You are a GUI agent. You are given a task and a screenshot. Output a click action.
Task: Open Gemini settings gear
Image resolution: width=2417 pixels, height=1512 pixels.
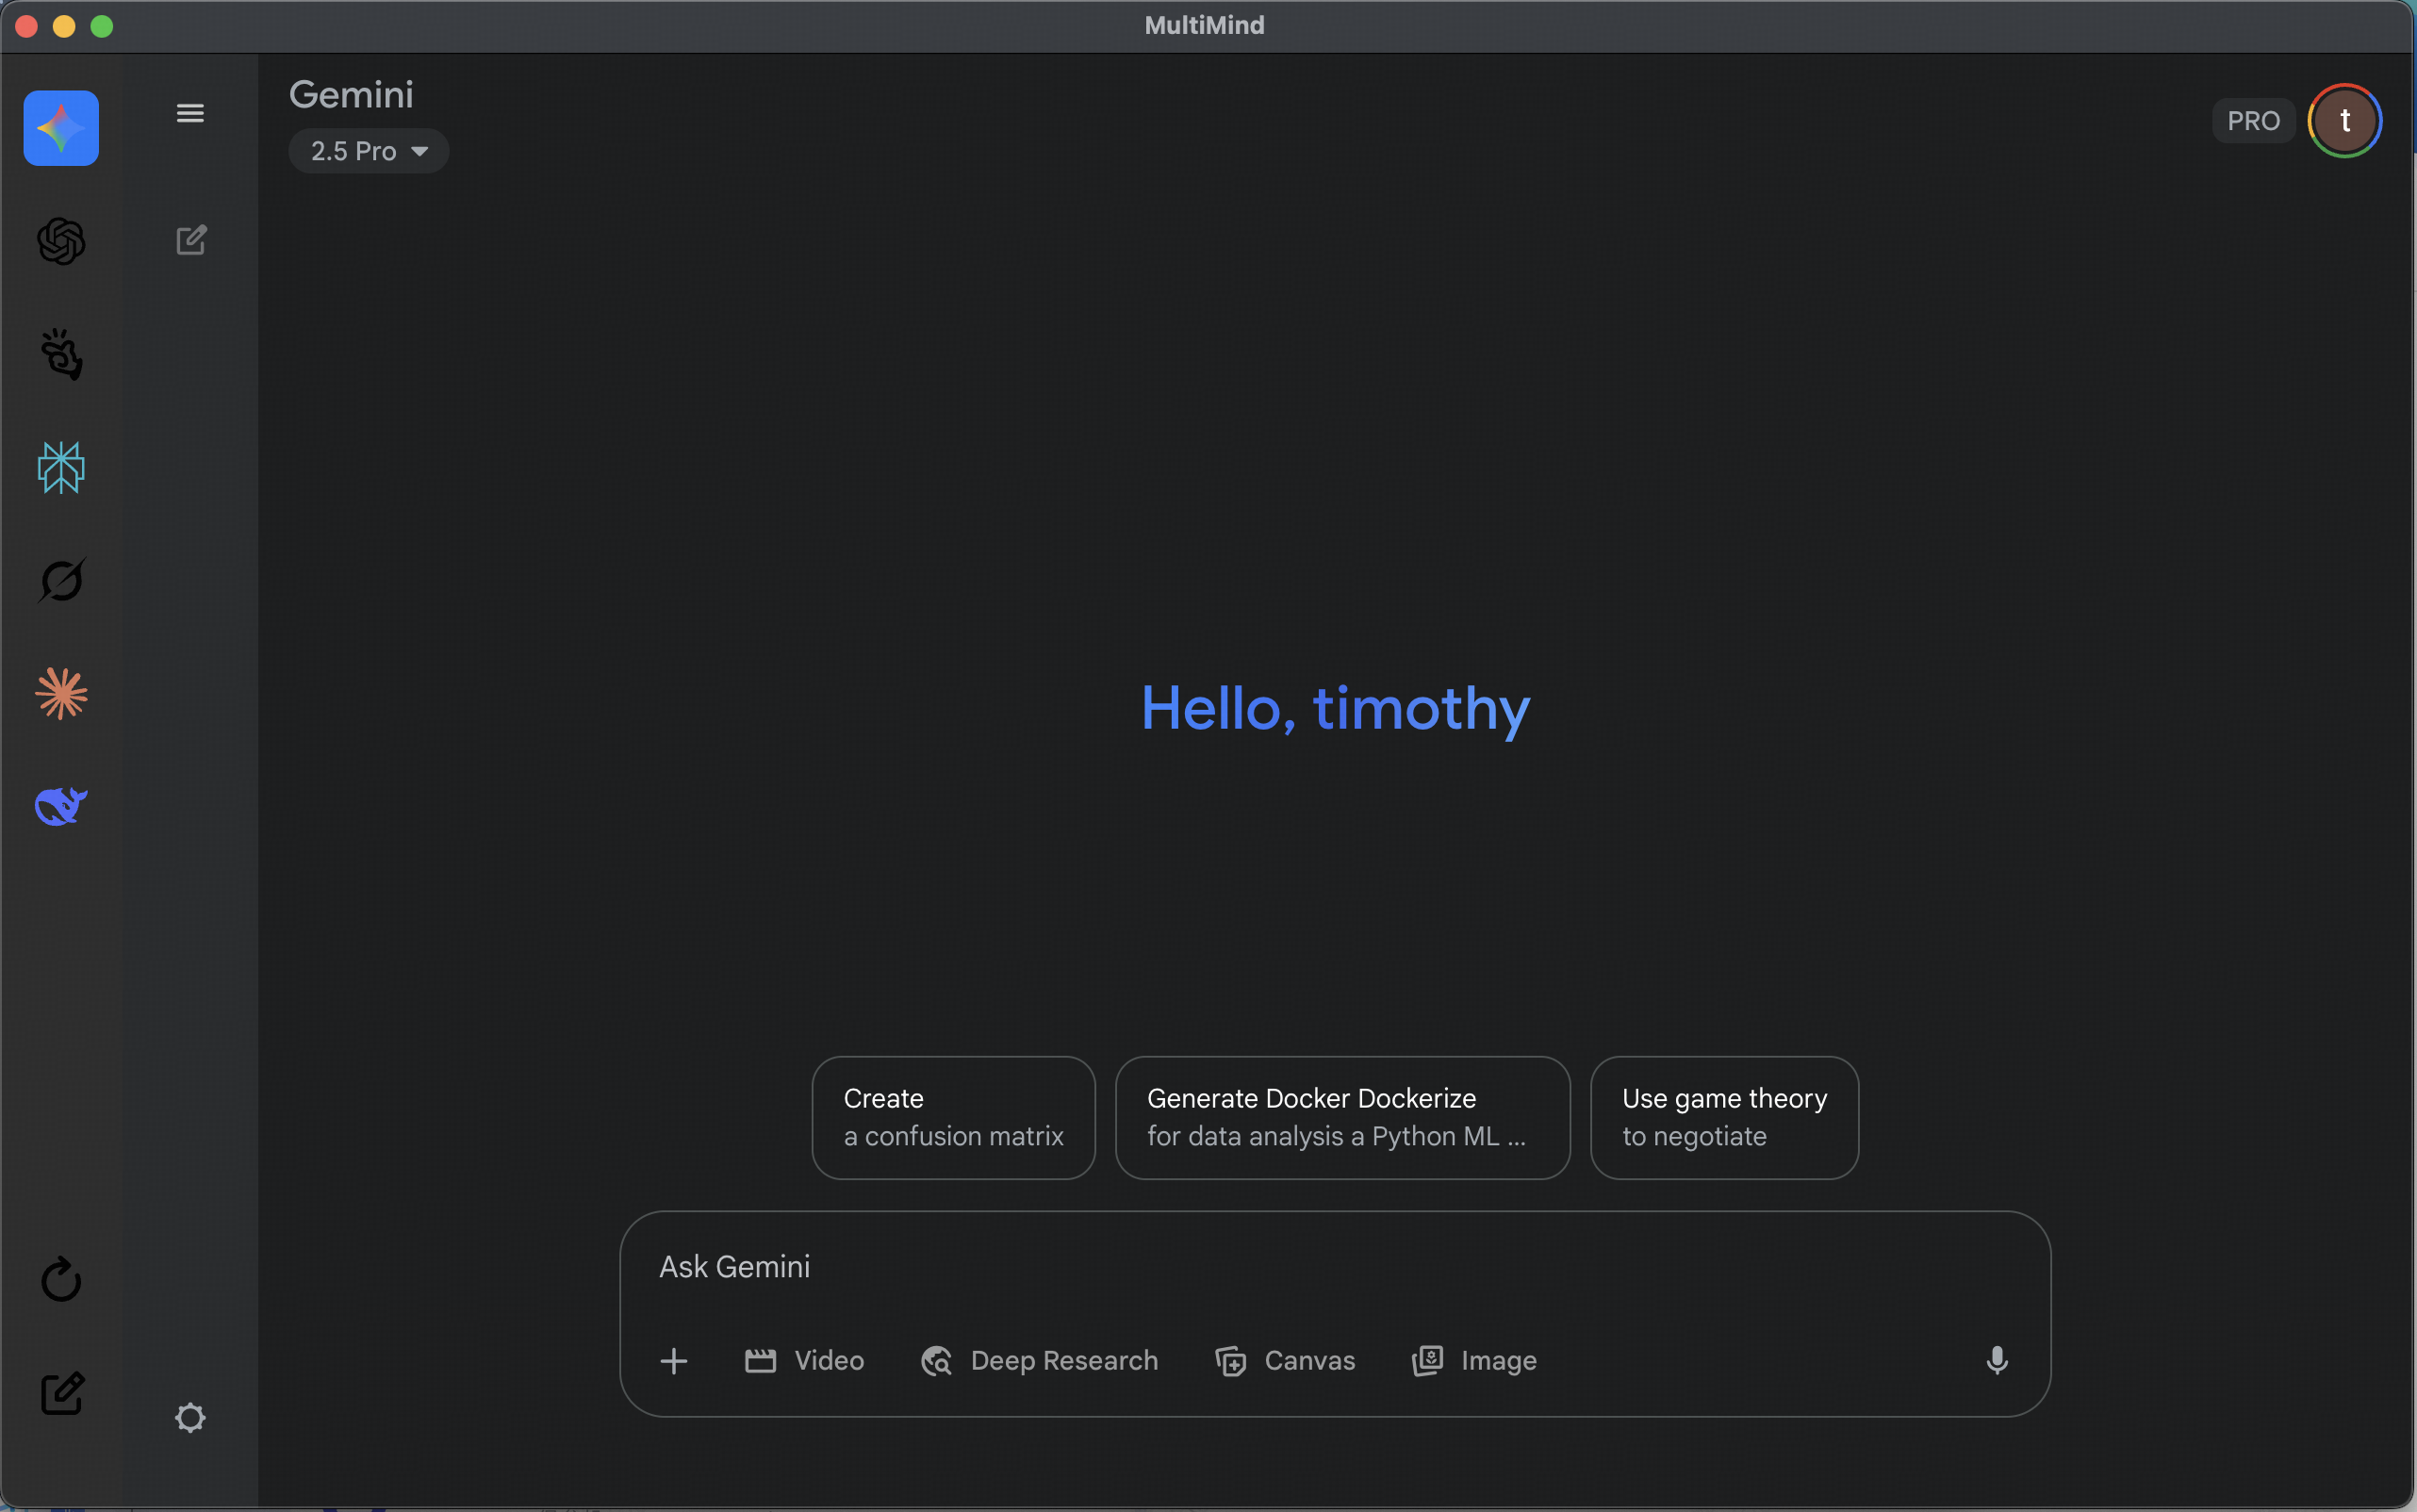[x=190, y=1417]
